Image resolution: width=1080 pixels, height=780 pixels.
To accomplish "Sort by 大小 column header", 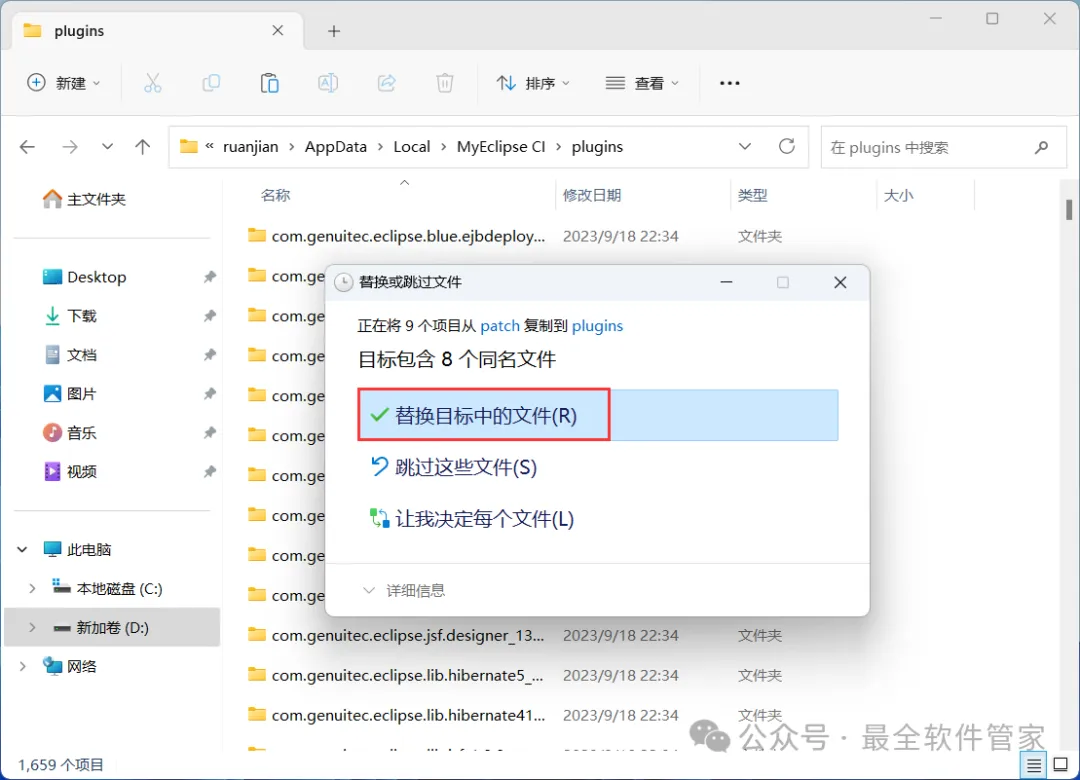I will point(898,196).
